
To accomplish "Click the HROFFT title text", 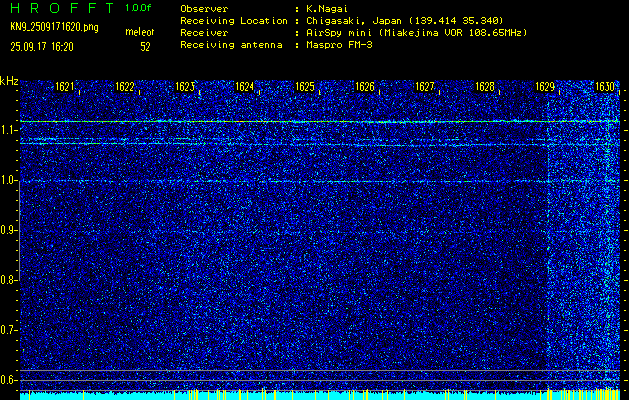I will 62,8.
